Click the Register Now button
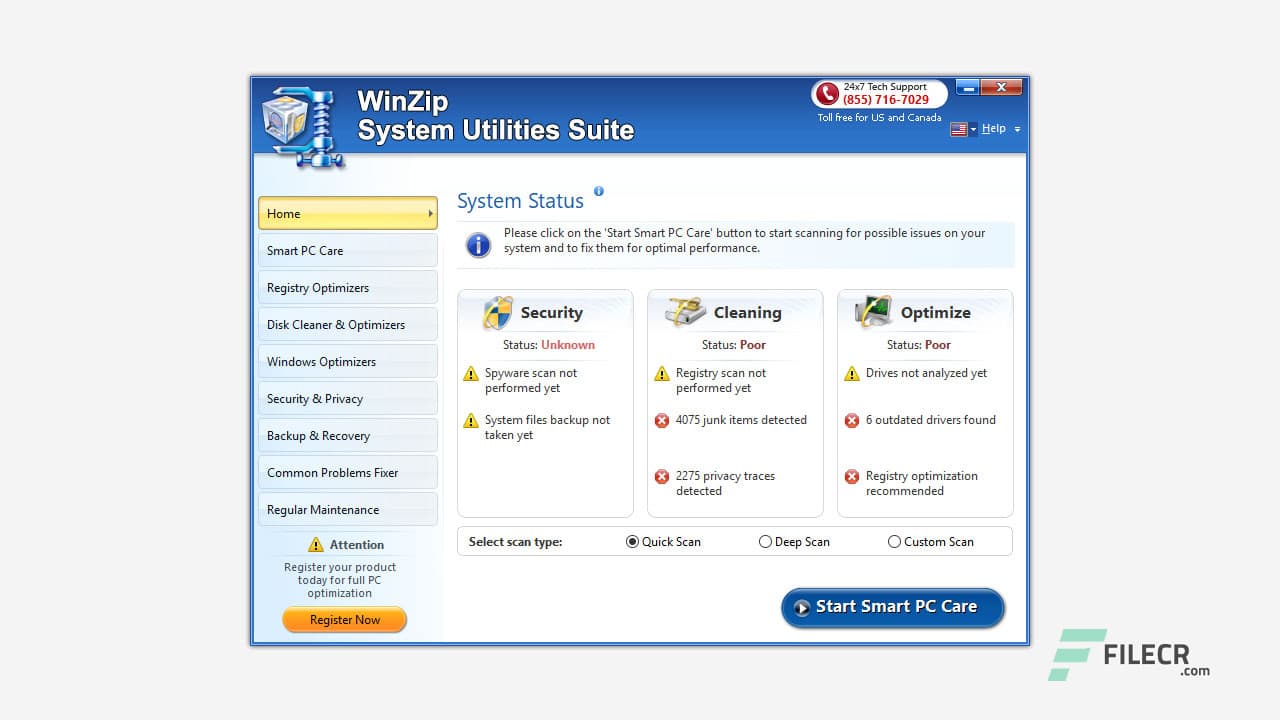1280x720 pixels. [344, 619]
